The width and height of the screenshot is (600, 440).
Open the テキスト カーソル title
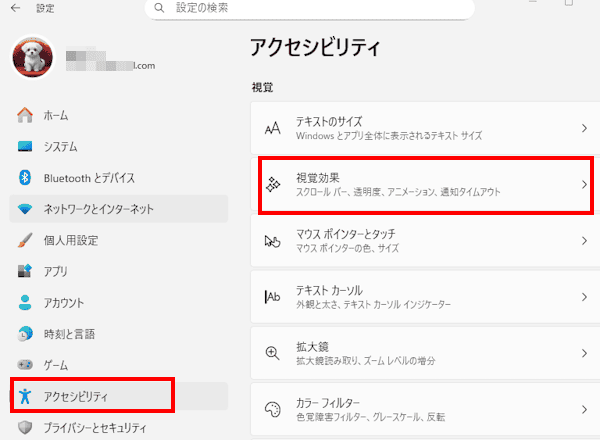[329, 290]
